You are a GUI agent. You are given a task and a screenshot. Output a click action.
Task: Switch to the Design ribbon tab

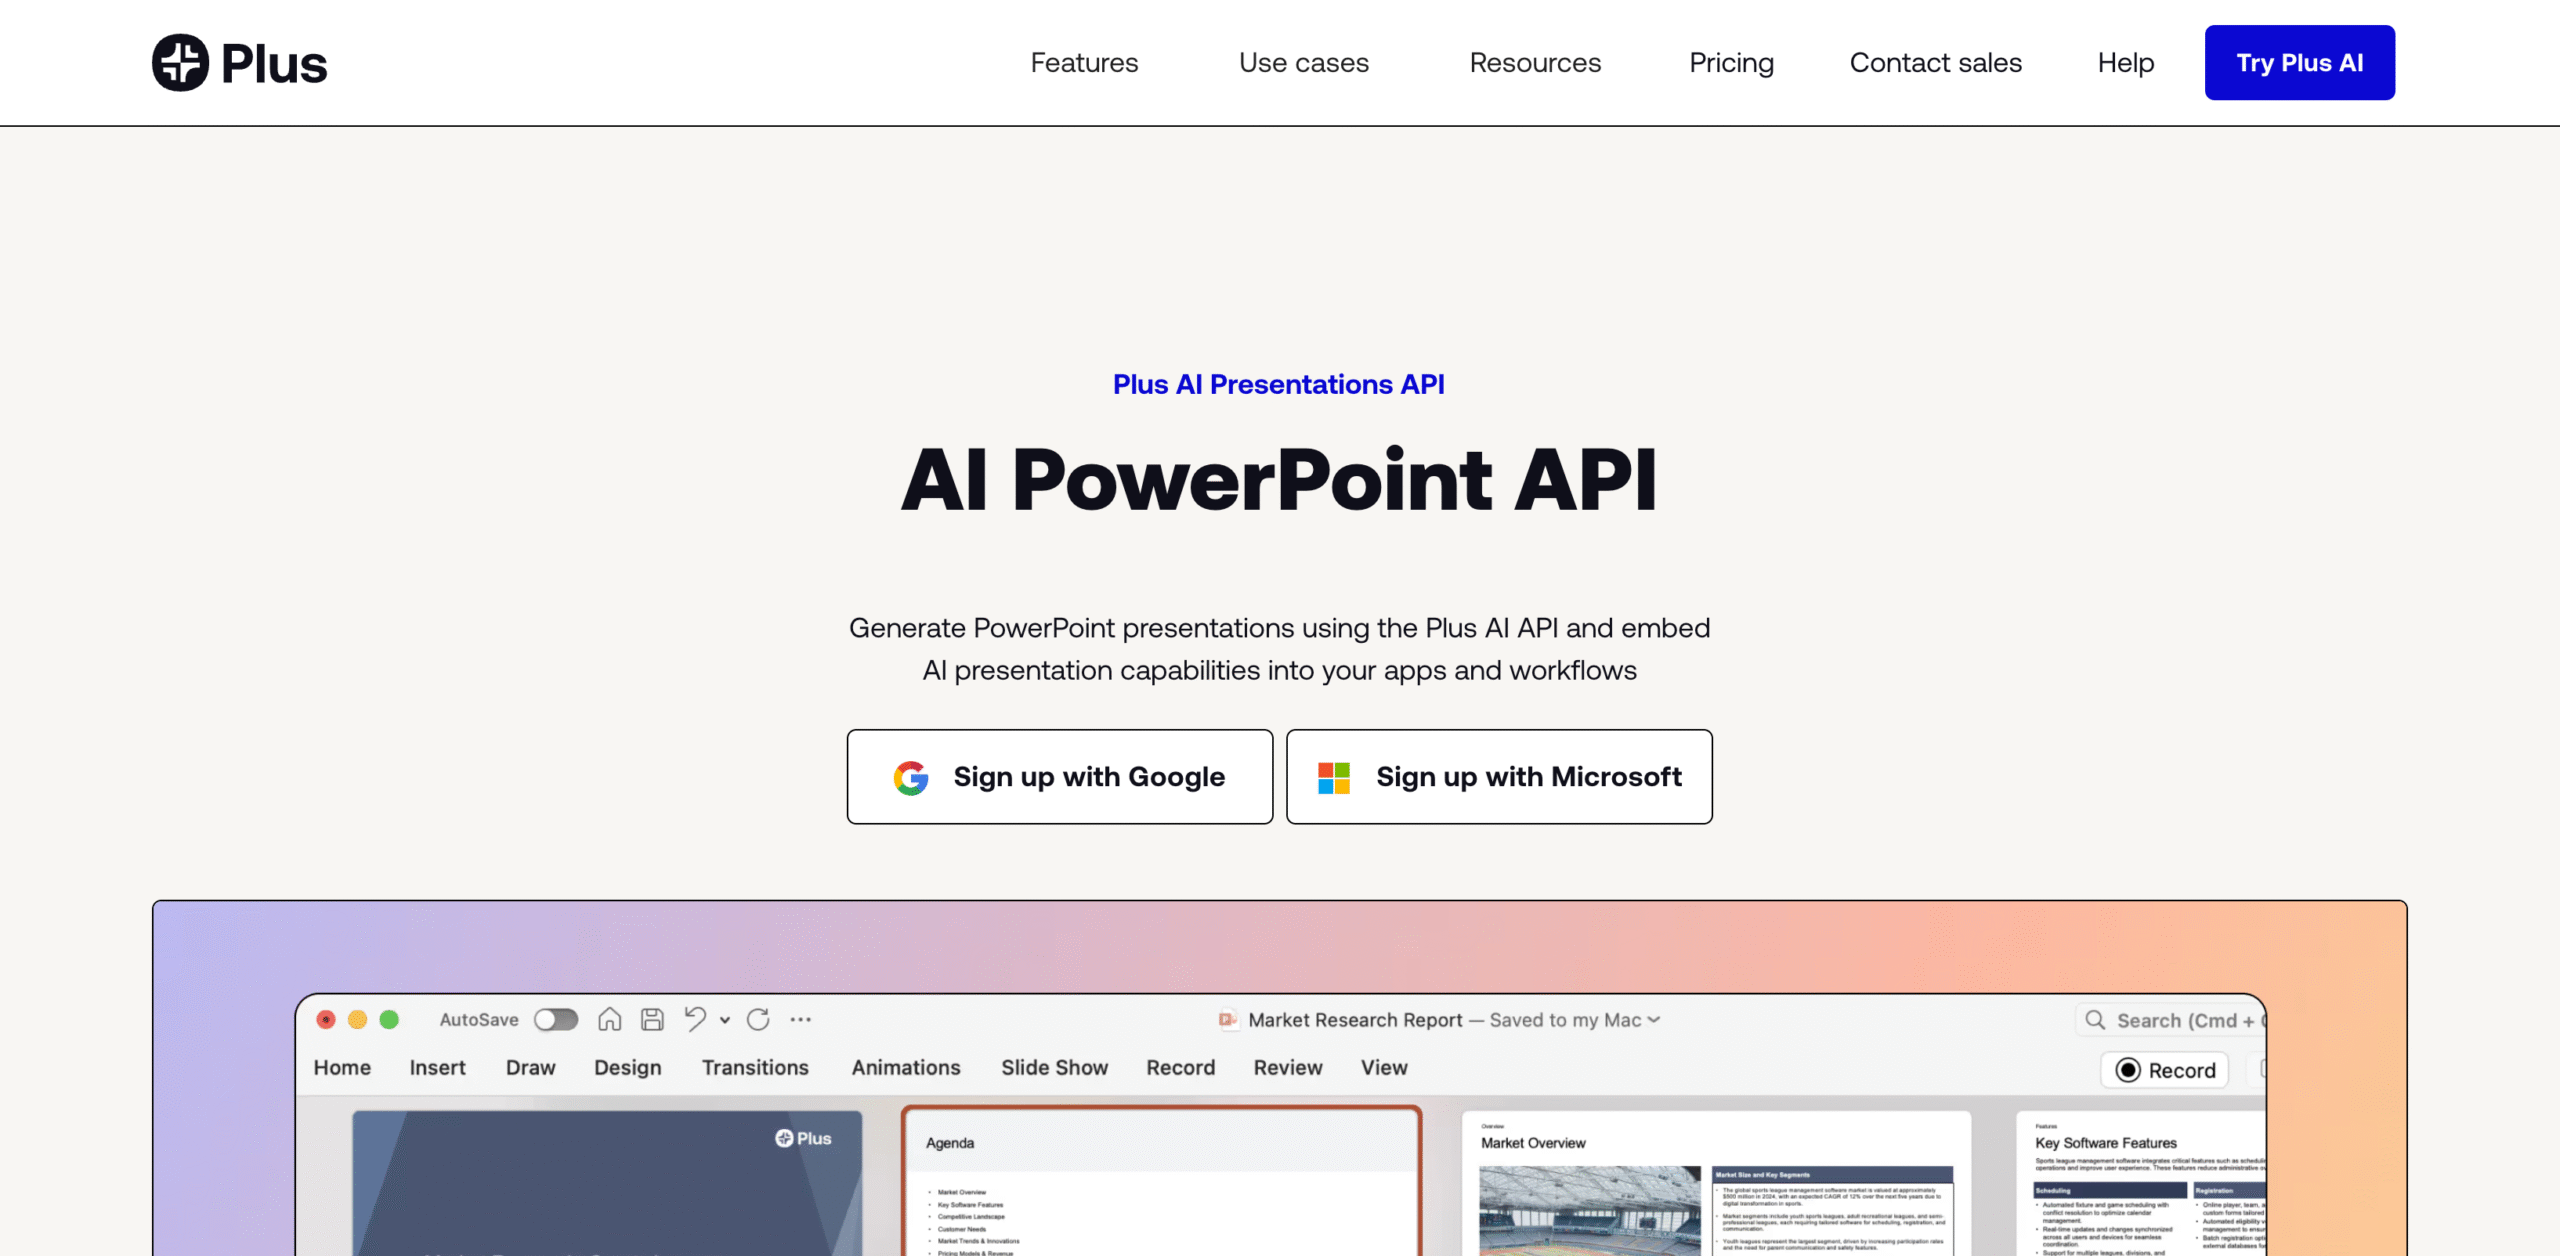(x=627, y=1067)
